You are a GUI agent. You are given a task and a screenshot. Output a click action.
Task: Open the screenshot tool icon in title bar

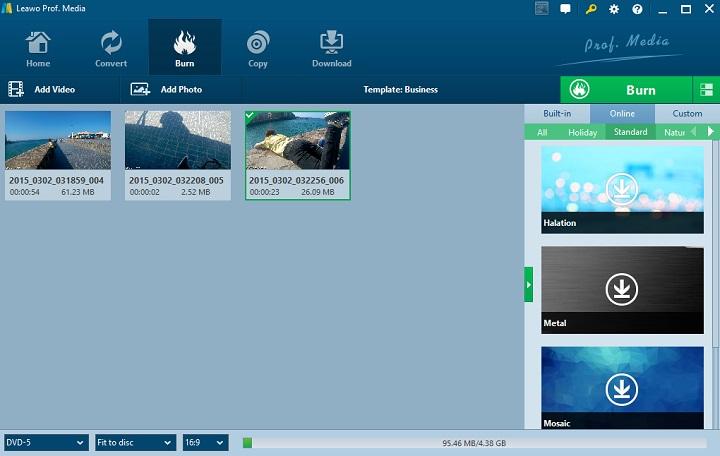pos(542,9)
